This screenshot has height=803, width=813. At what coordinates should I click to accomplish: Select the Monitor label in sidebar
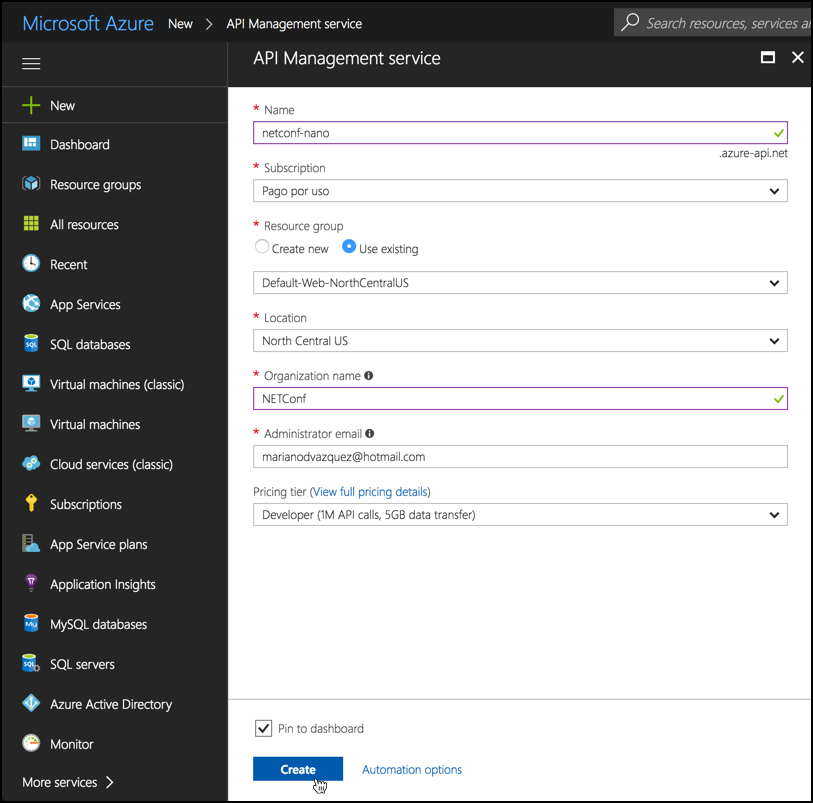72,744
